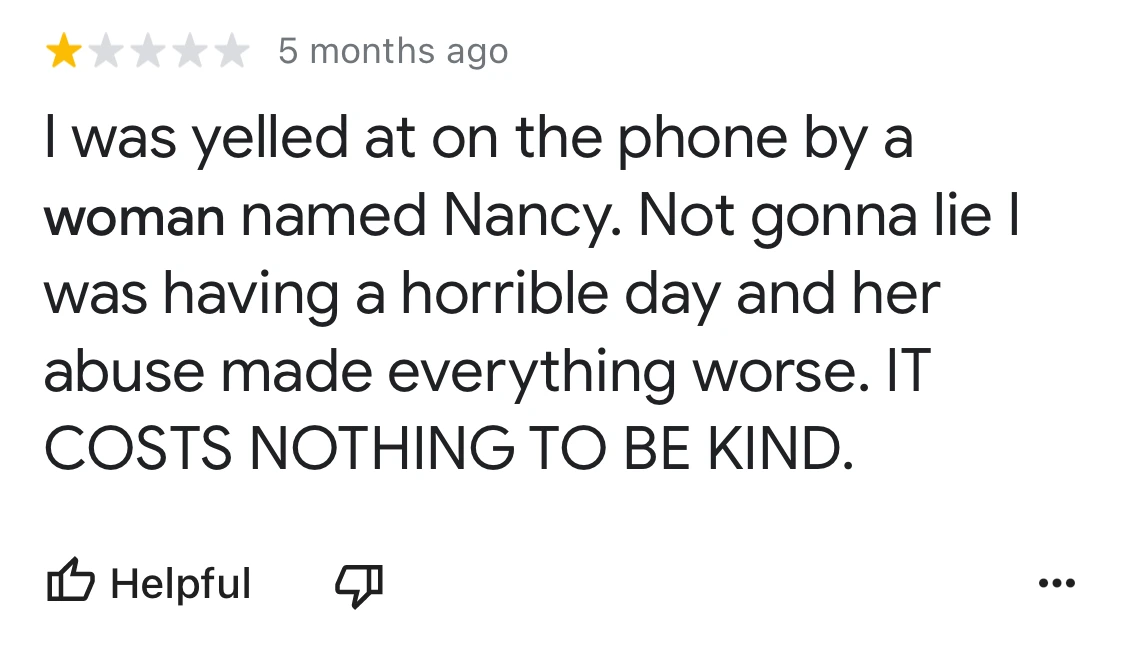Click the "5 months ago" timestamp
Screen dimensions: 1140x669
coord(393,51)
